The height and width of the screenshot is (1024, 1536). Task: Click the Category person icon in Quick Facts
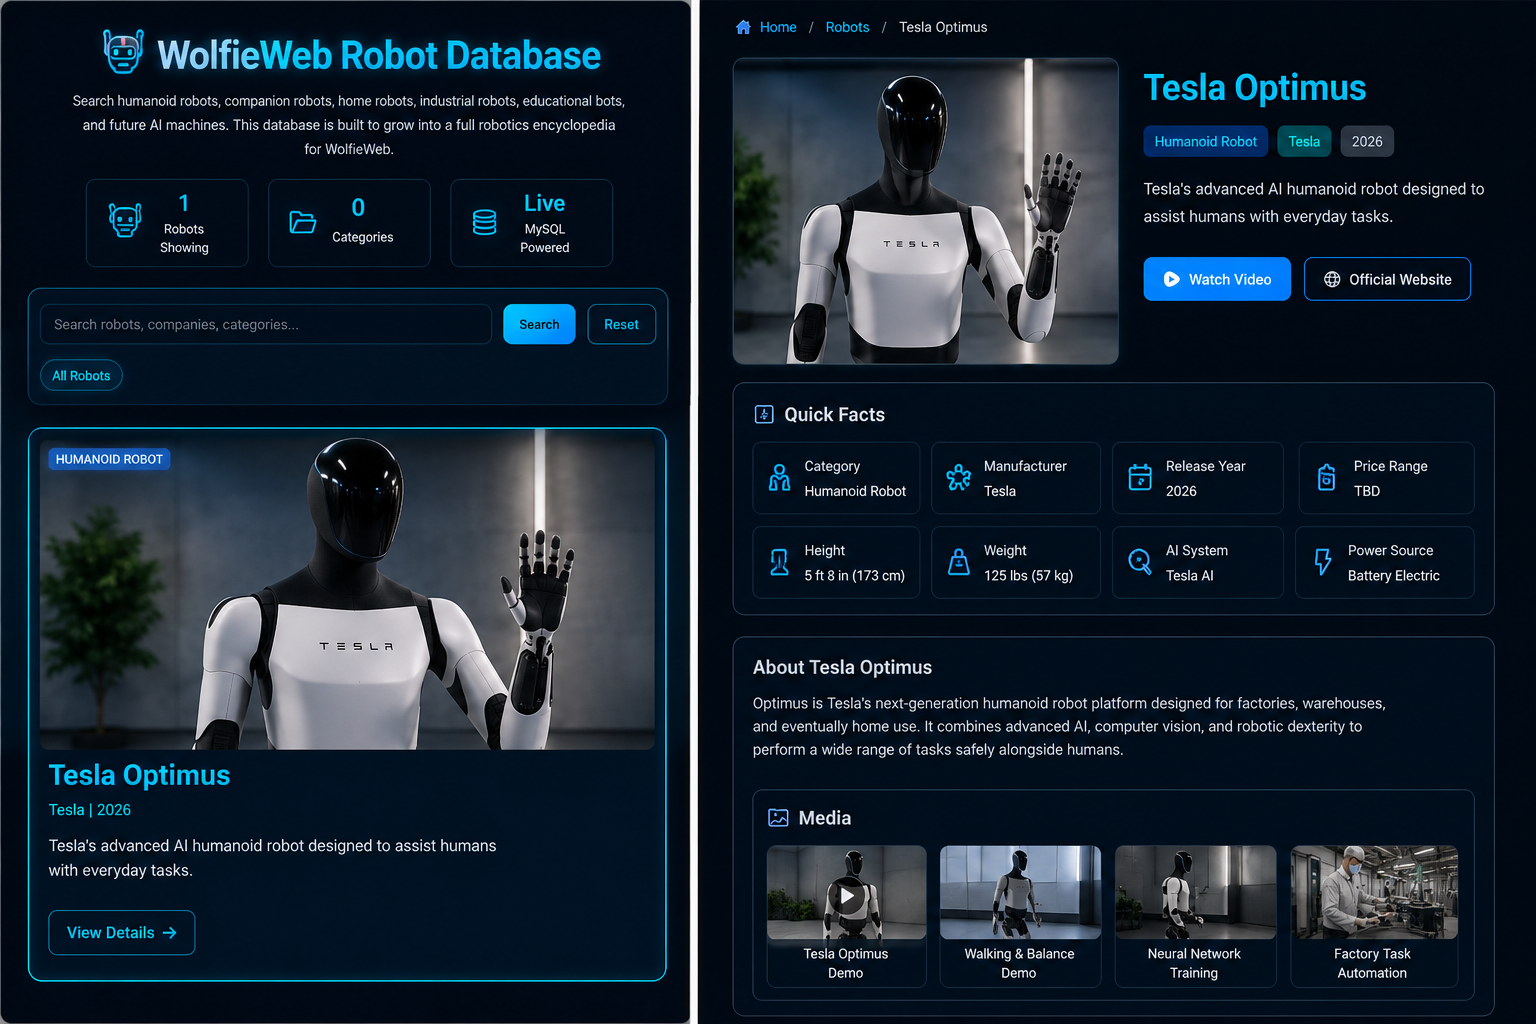[x=780, y=478]
